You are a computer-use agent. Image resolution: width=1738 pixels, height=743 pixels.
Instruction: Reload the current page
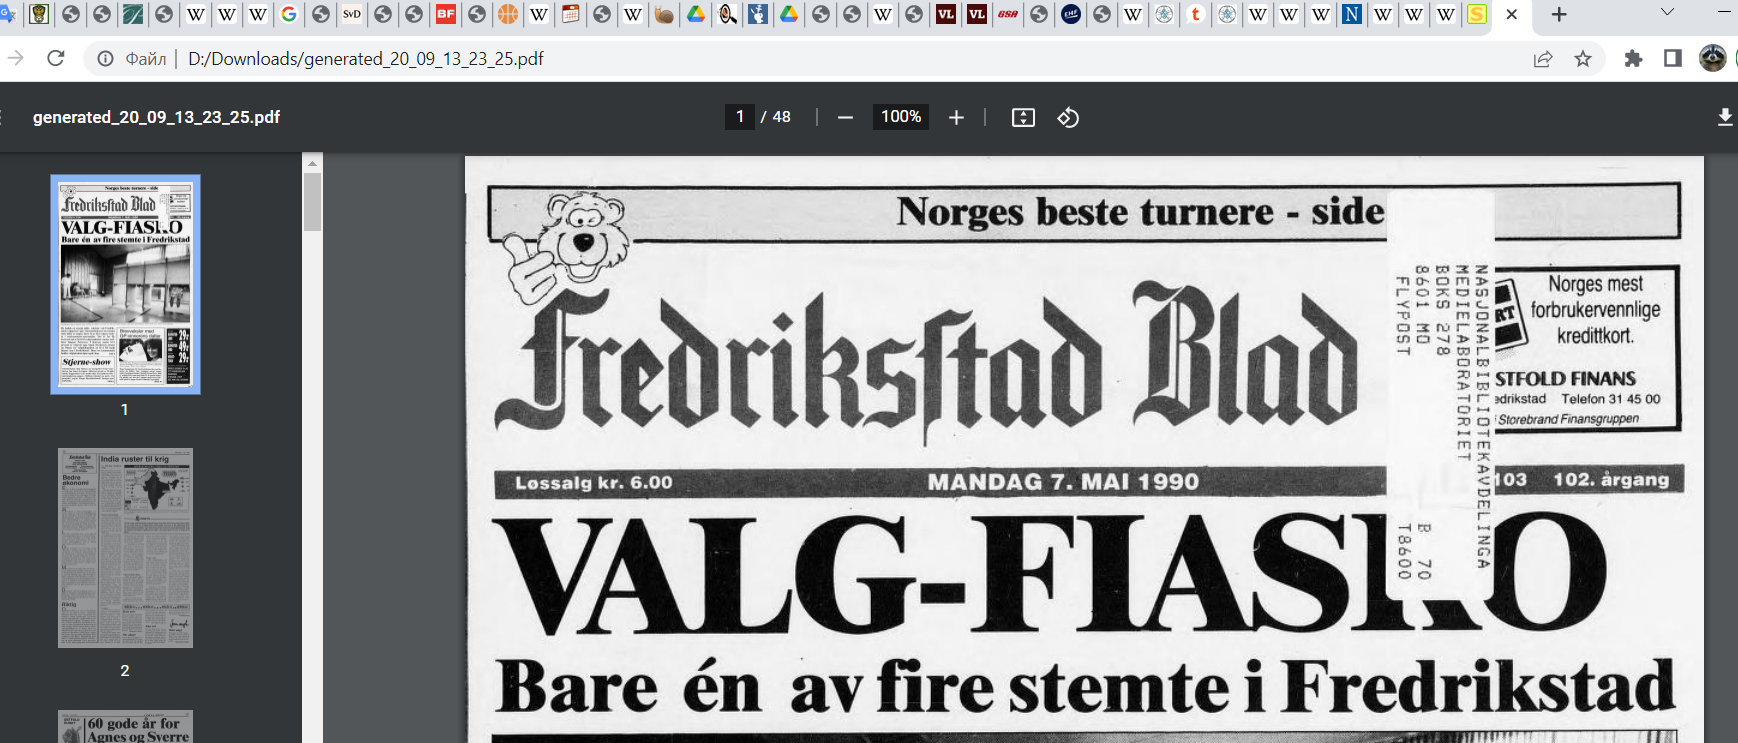coord(56,59)
